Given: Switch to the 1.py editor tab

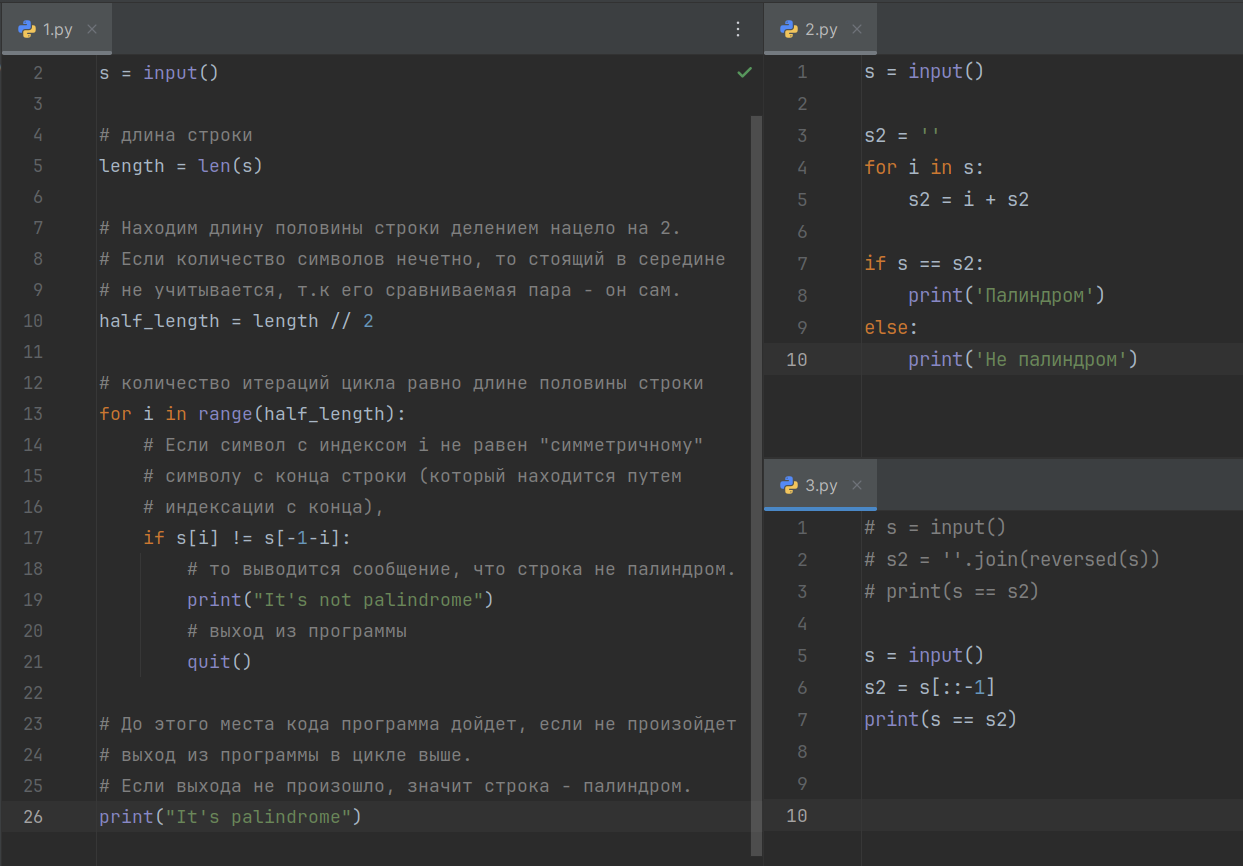Looking at the screenshot, I should click(57, 29).
